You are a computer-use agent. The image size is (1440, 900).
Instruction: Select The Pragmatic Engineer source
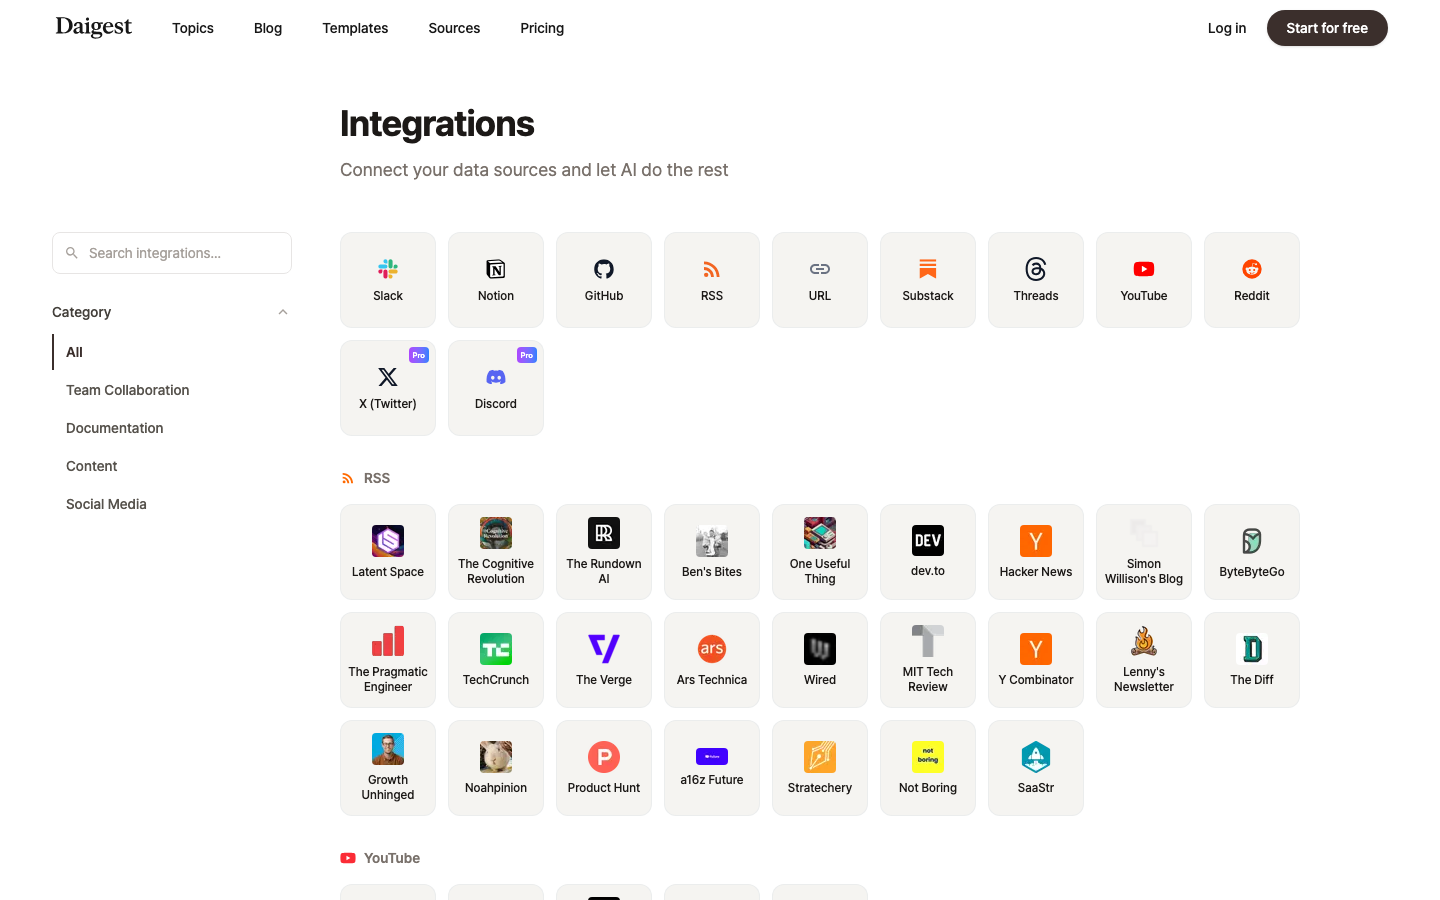coord(388,660)
